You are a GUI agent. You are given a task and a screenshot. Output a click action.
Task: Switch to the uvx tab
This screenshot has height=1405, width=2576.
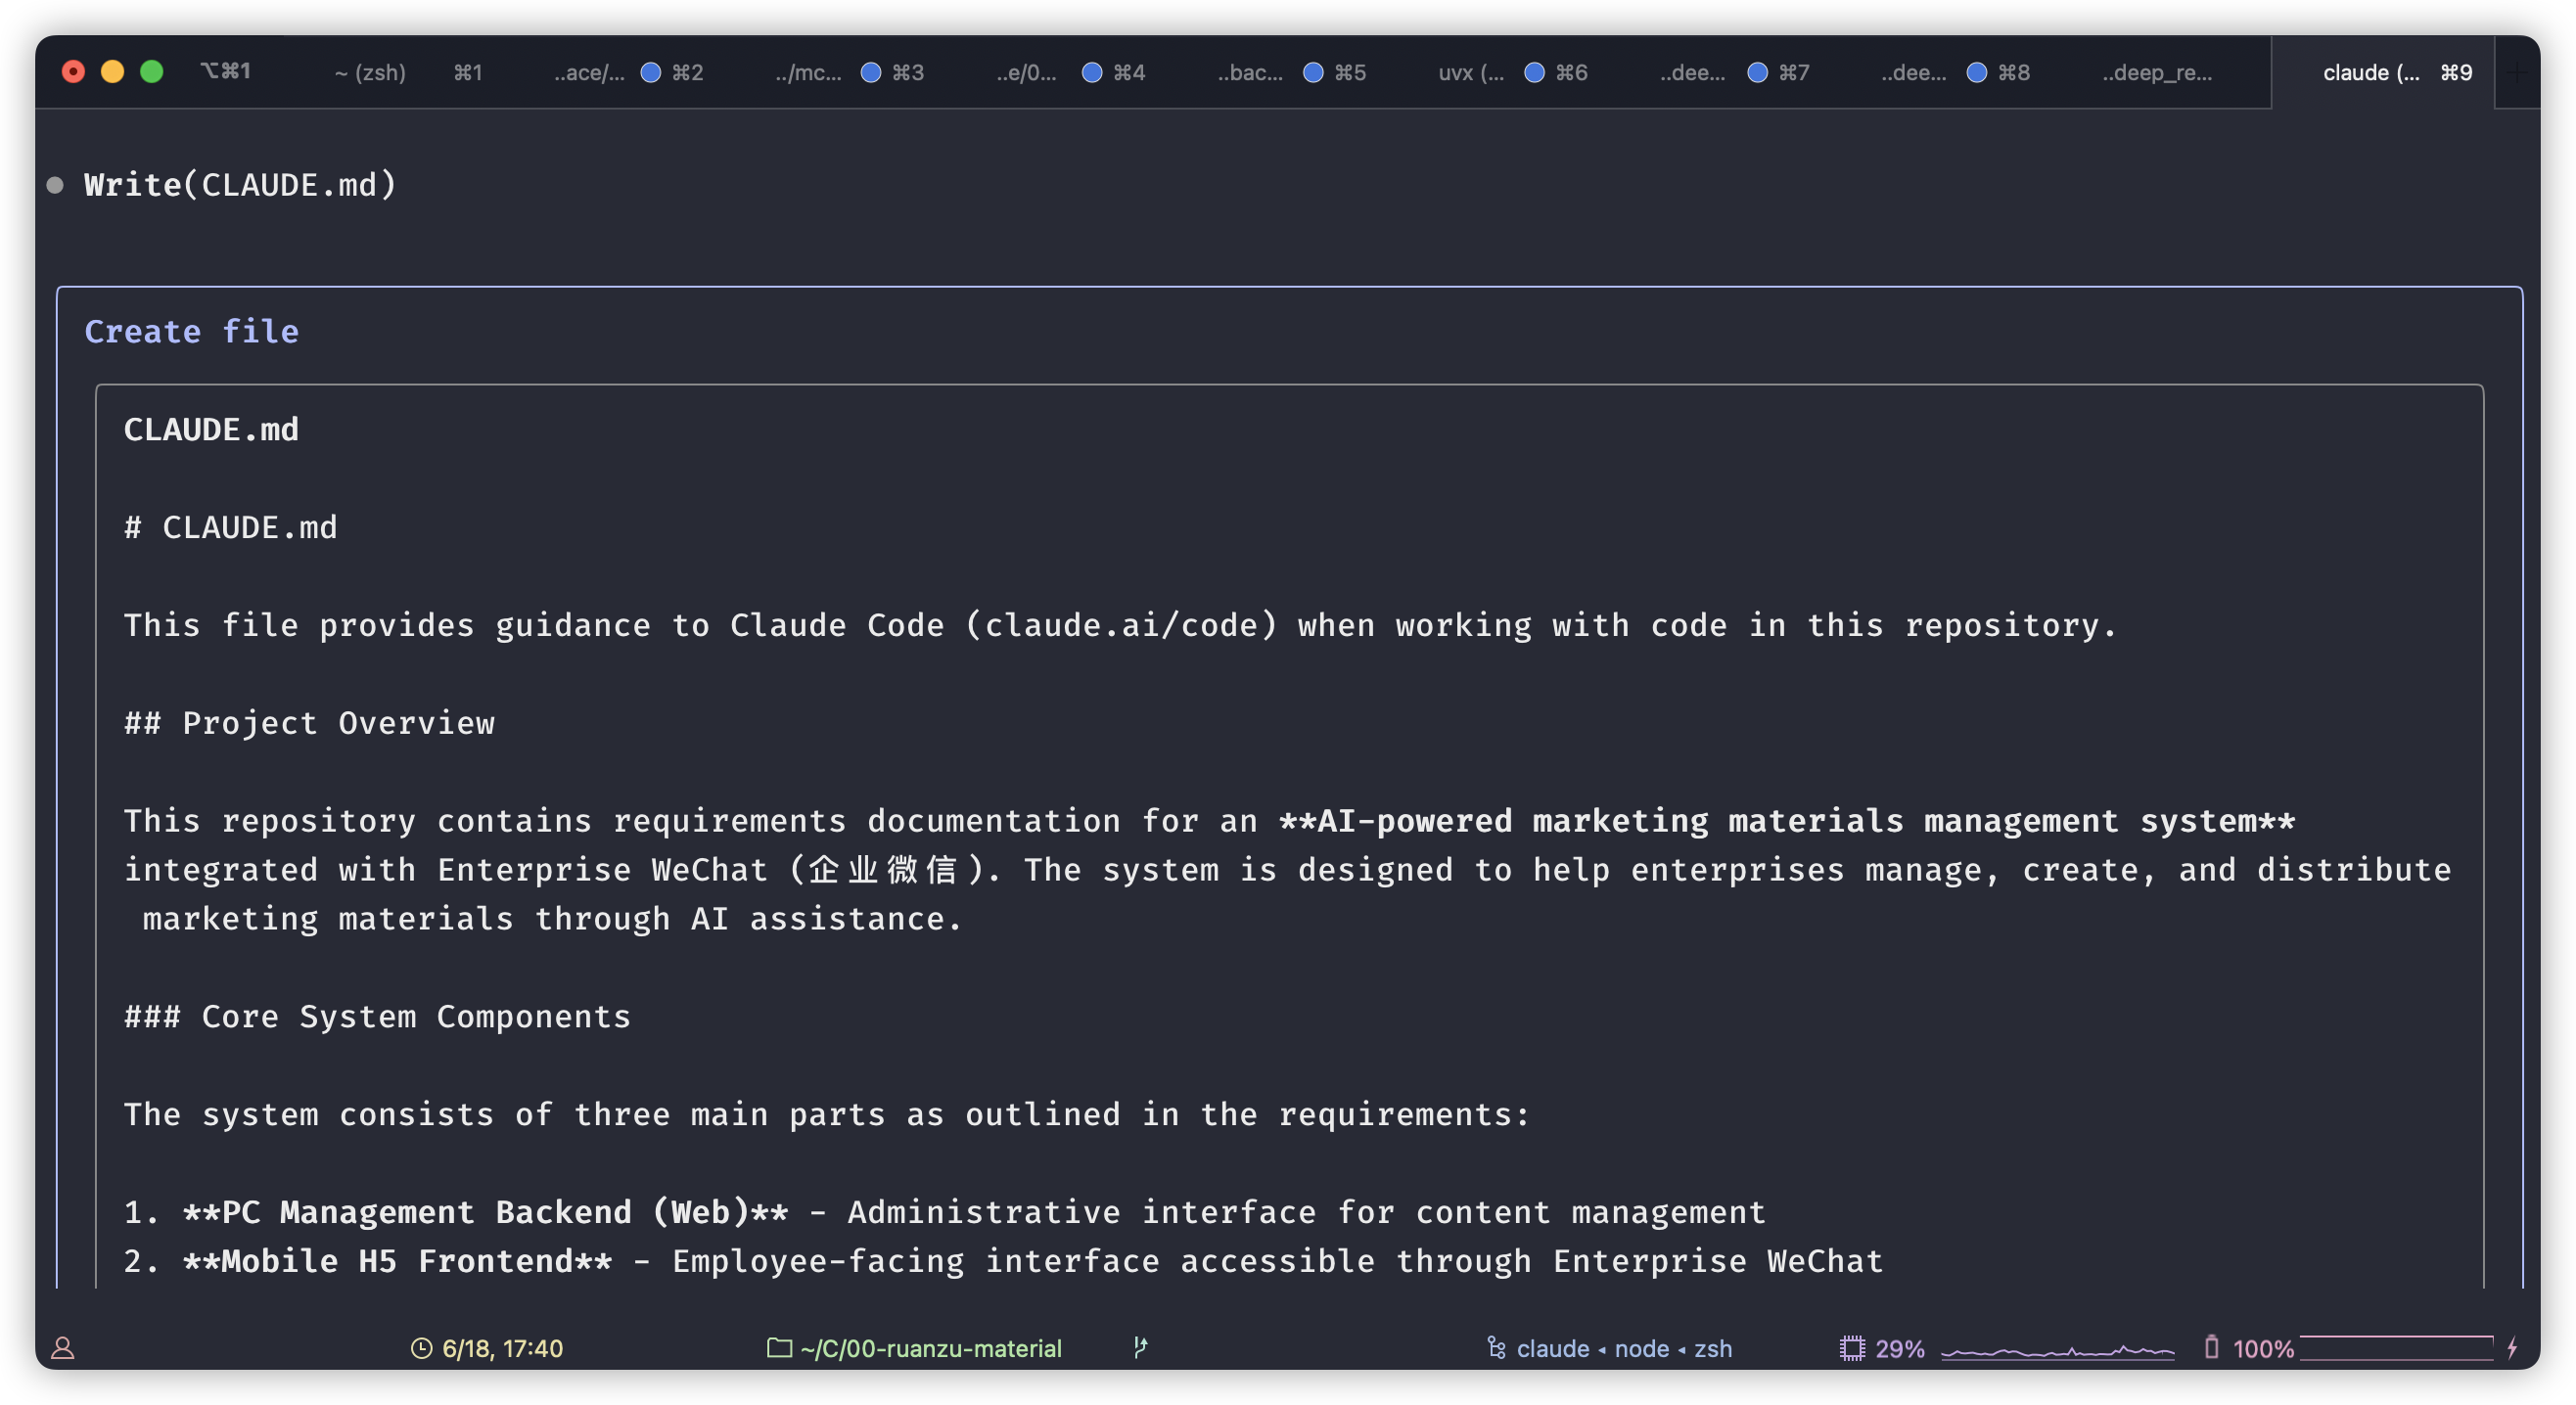click(x=1470, y=72)
